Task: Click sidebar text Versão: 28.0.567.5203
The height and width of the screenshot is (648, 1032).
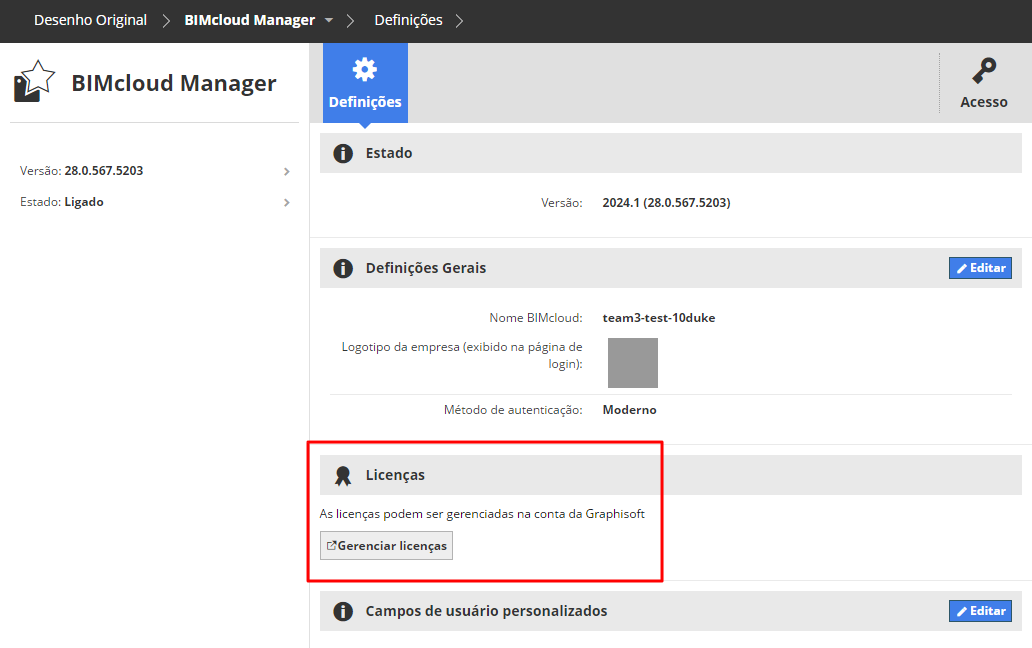Action: (x=82, y=170)
